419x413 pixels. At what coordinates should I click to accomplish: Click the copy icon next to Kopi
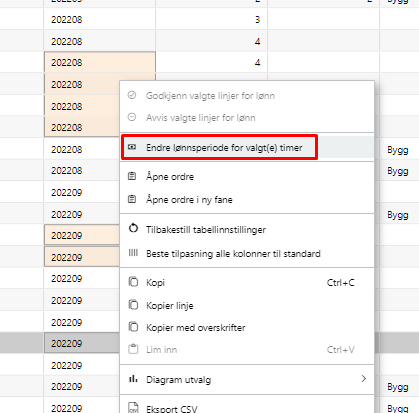133,282
